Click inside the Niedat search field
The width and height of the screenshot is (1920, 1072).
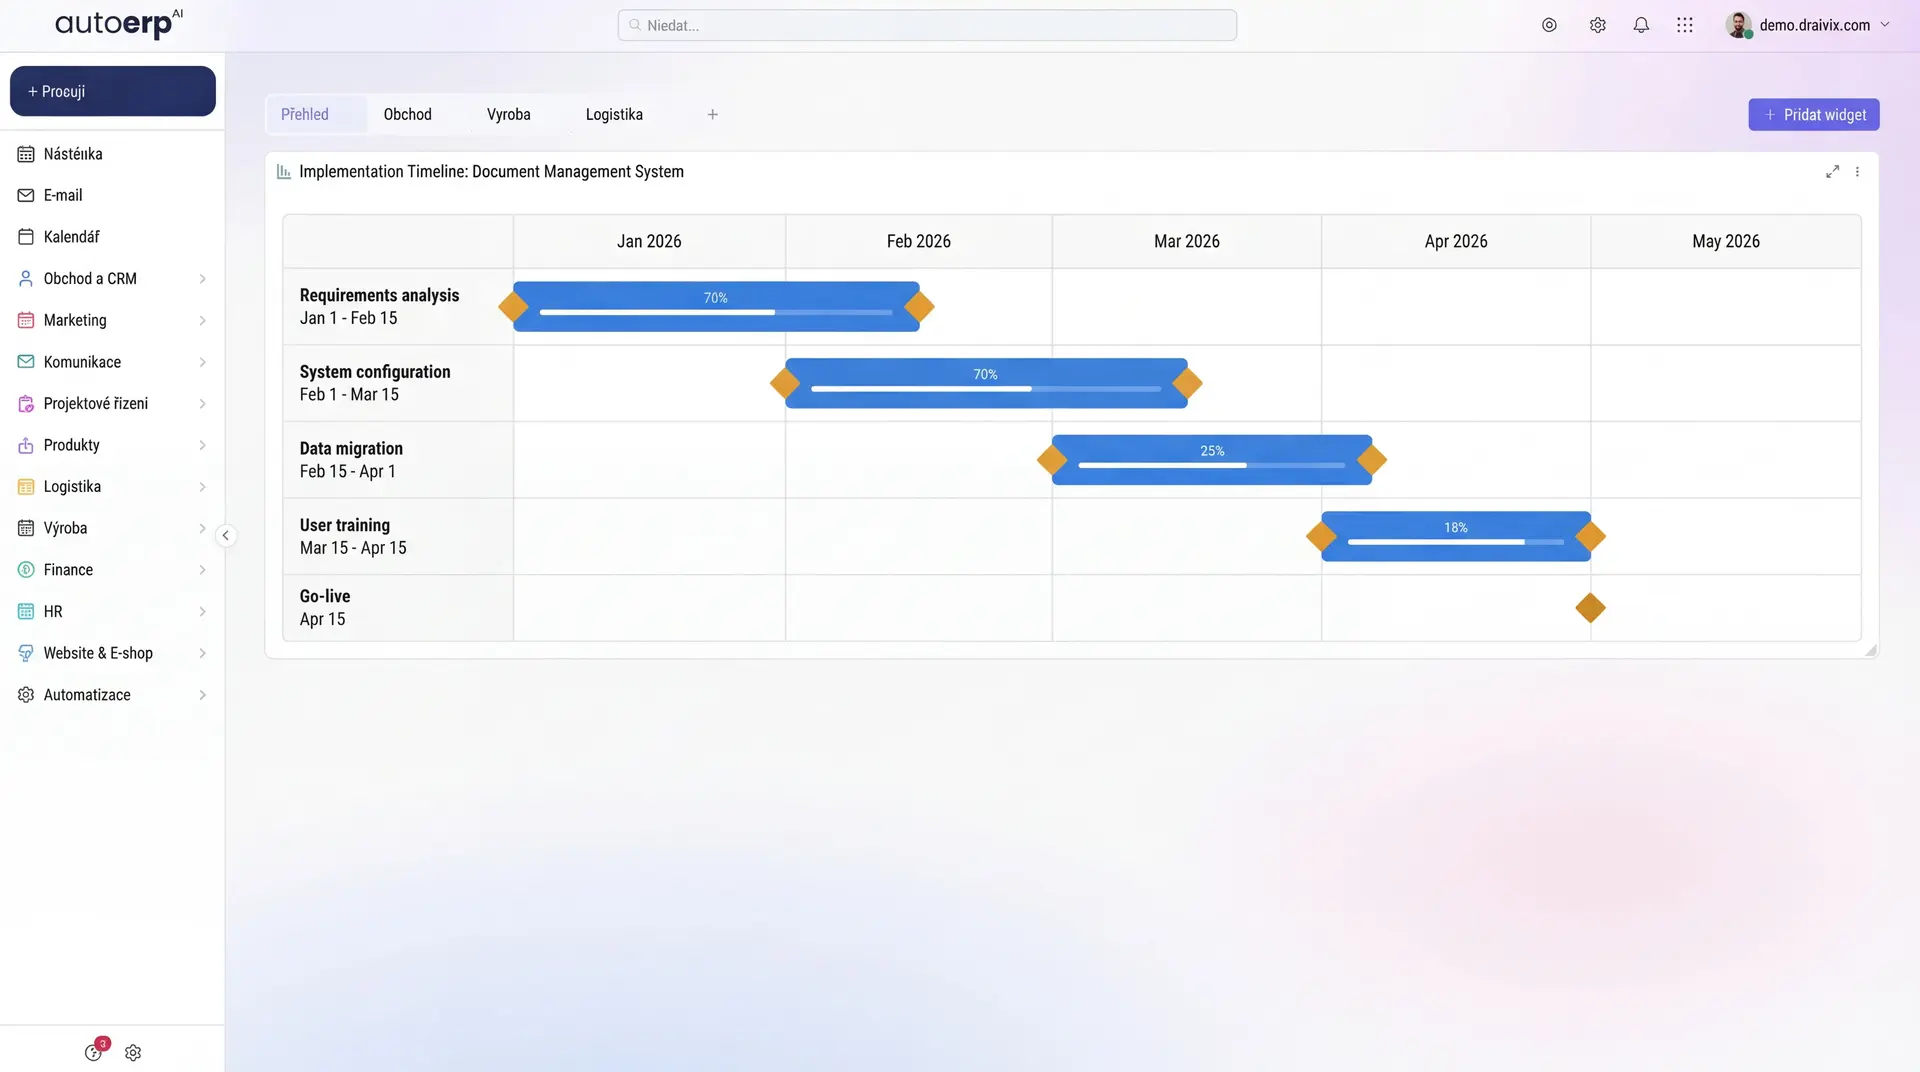click(x=926, y=25)
